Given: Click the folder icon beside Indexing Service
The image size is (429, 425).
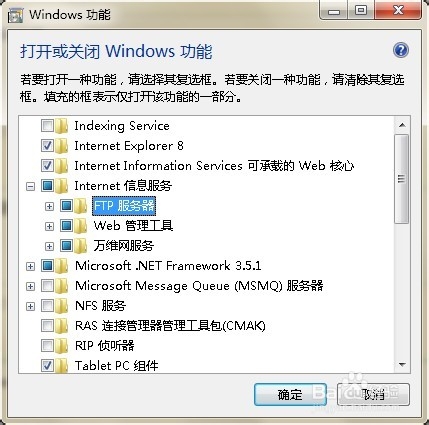Looking at the screenshot, I should [62, 126].
